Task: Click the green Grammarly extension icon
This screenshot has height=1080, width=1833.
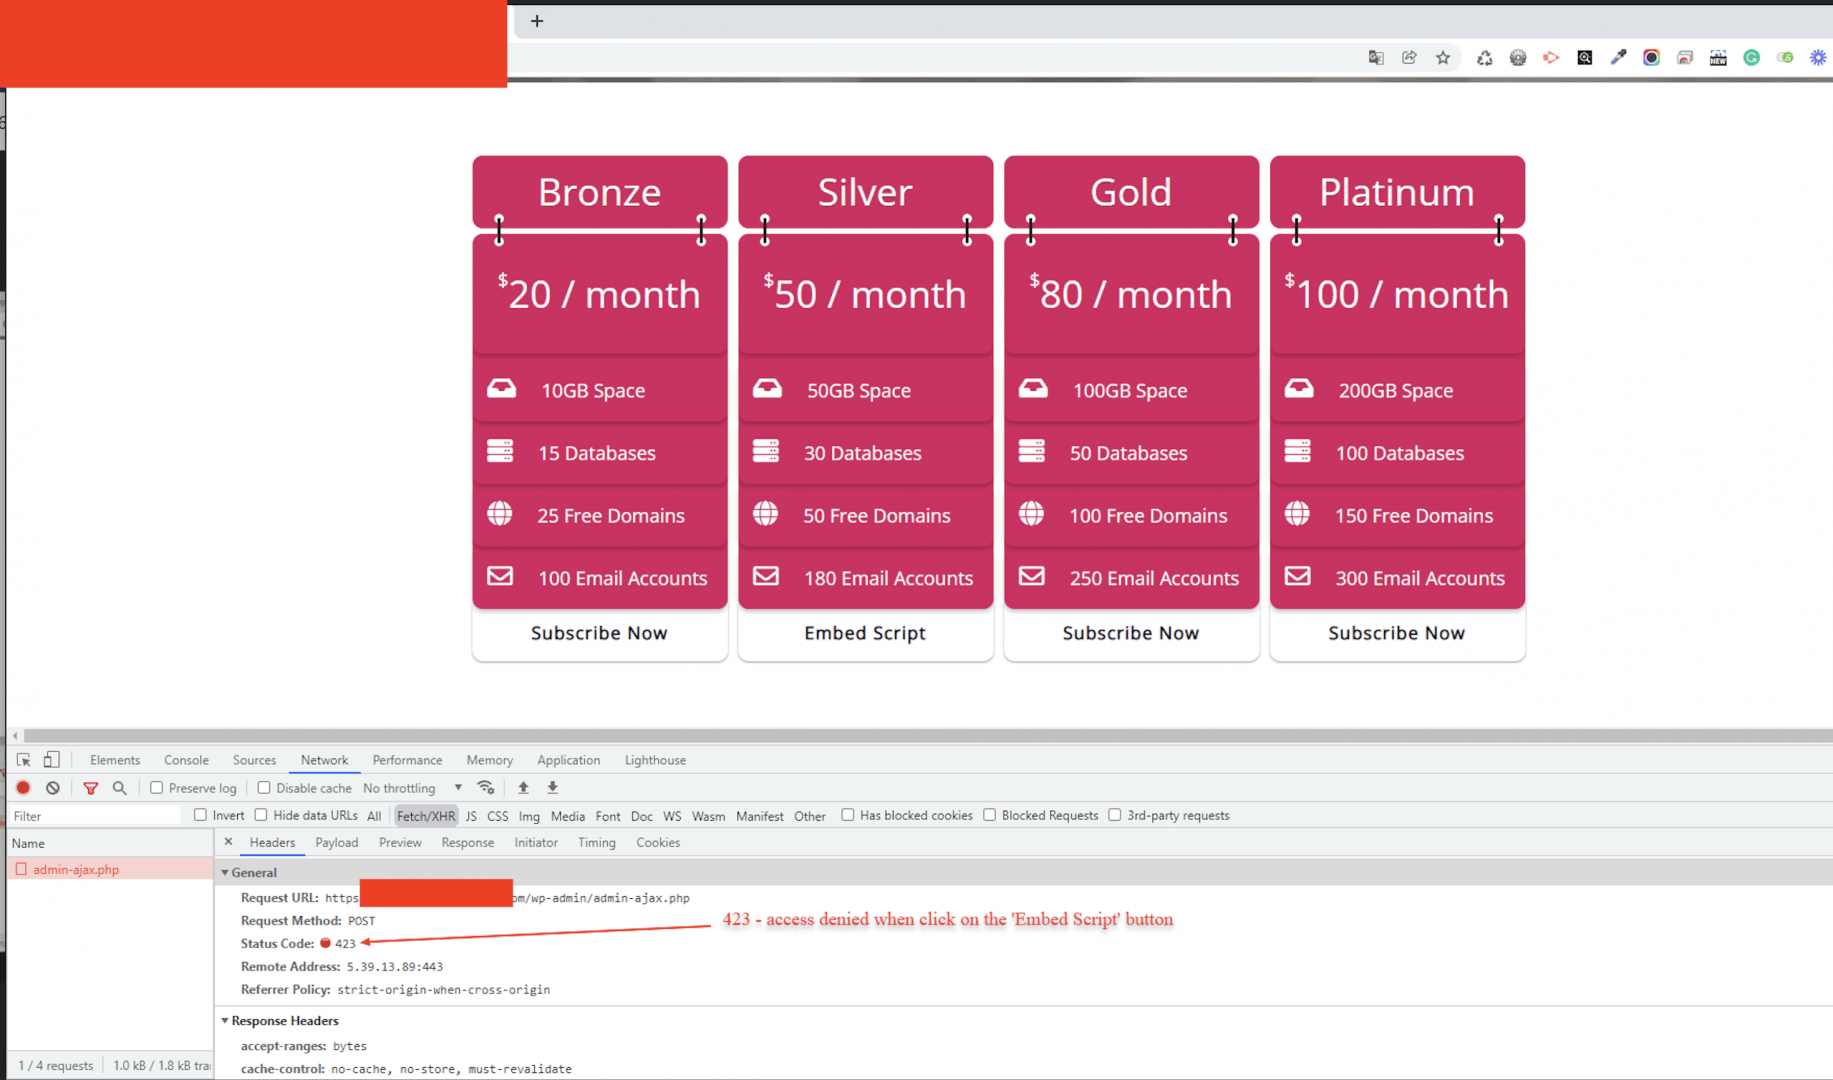Action: [x=1752, y=58]
